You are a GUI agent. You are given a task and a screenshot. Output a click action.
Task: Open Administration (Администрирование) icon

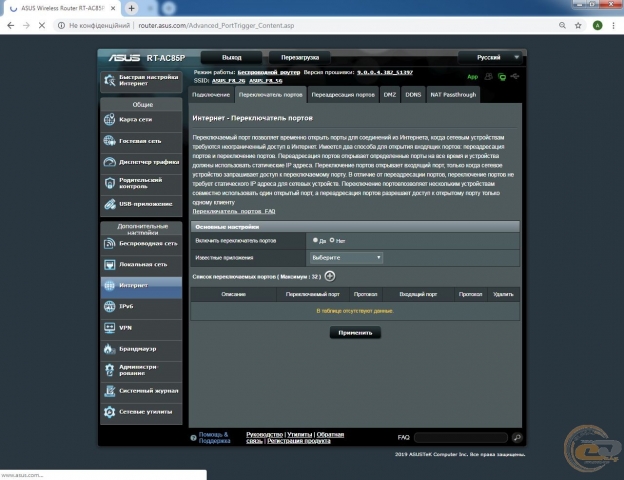109,370
